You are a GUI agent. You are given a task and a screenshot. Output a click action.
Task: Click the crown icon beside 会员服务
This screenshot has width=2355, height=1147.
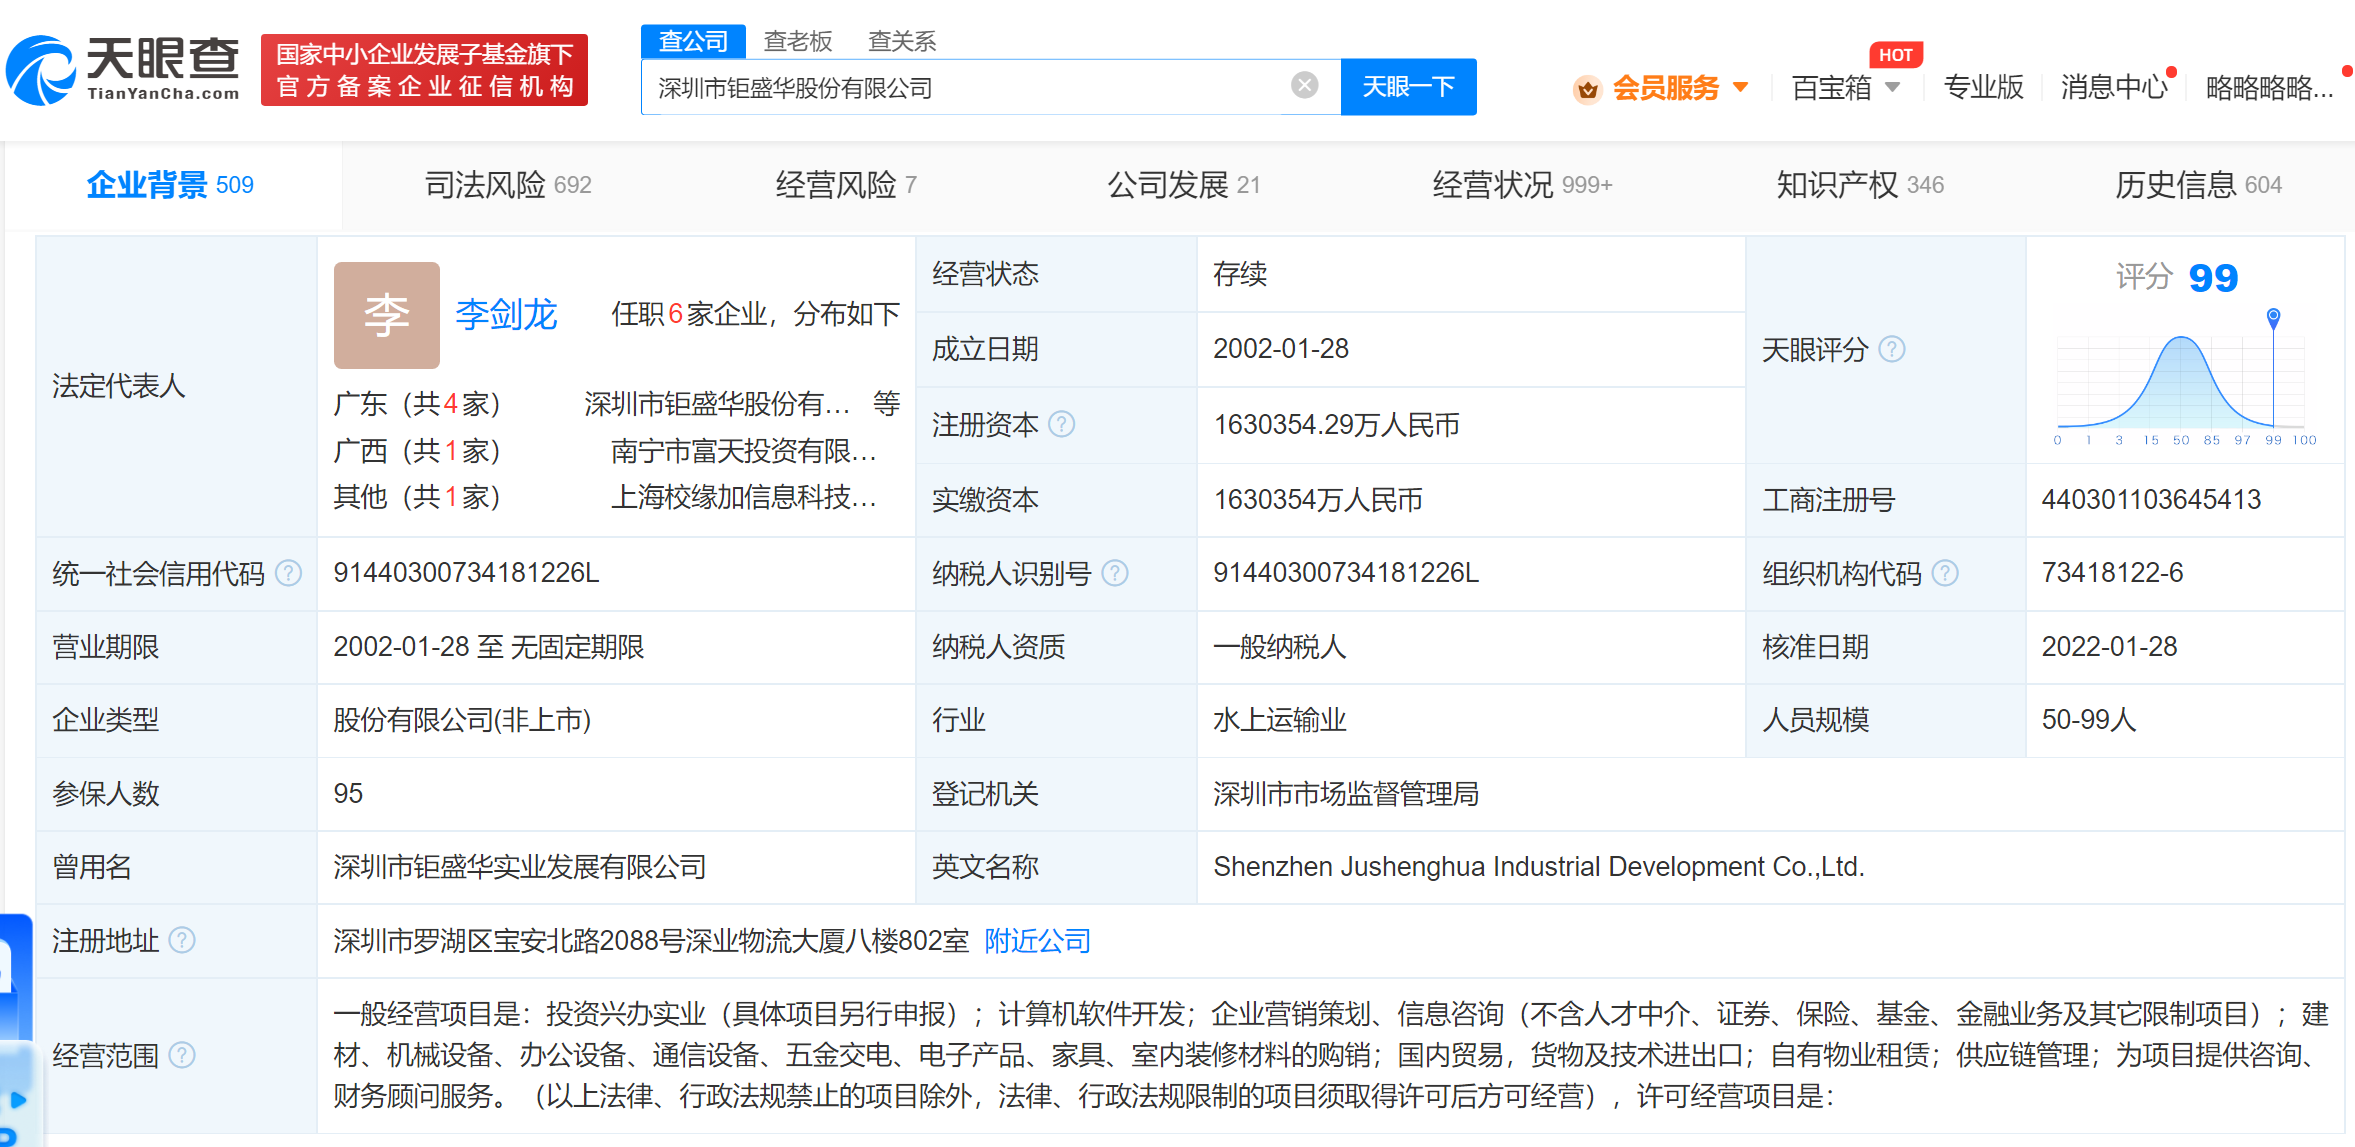click(1587, 89)
